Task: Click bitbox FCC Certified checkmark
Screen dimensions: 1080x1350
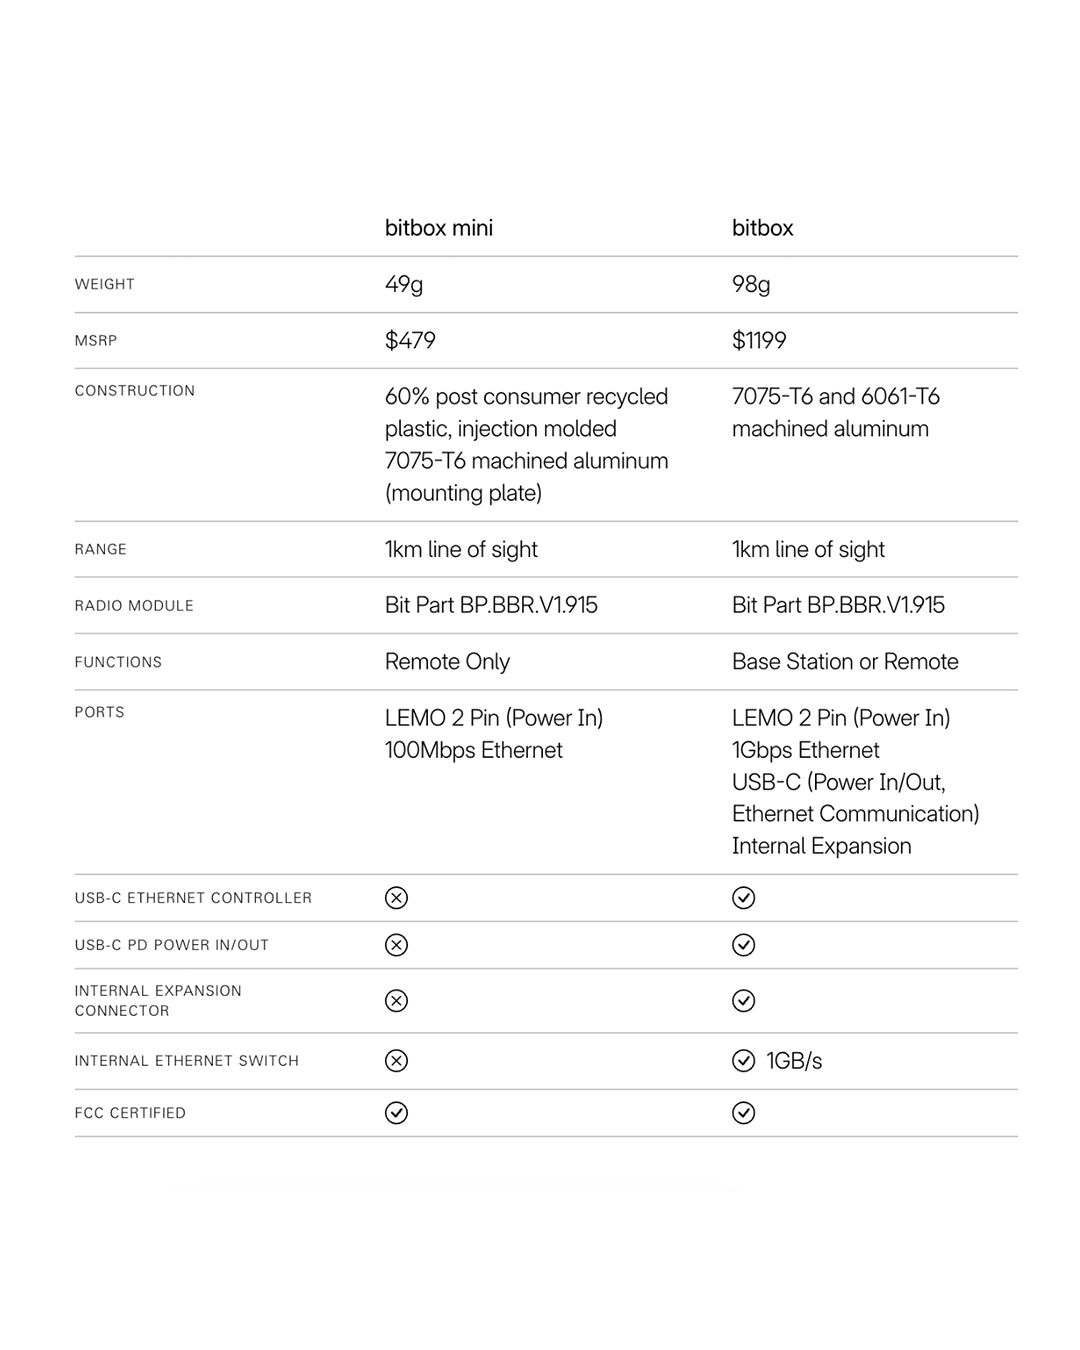Action: point(743,1113)
